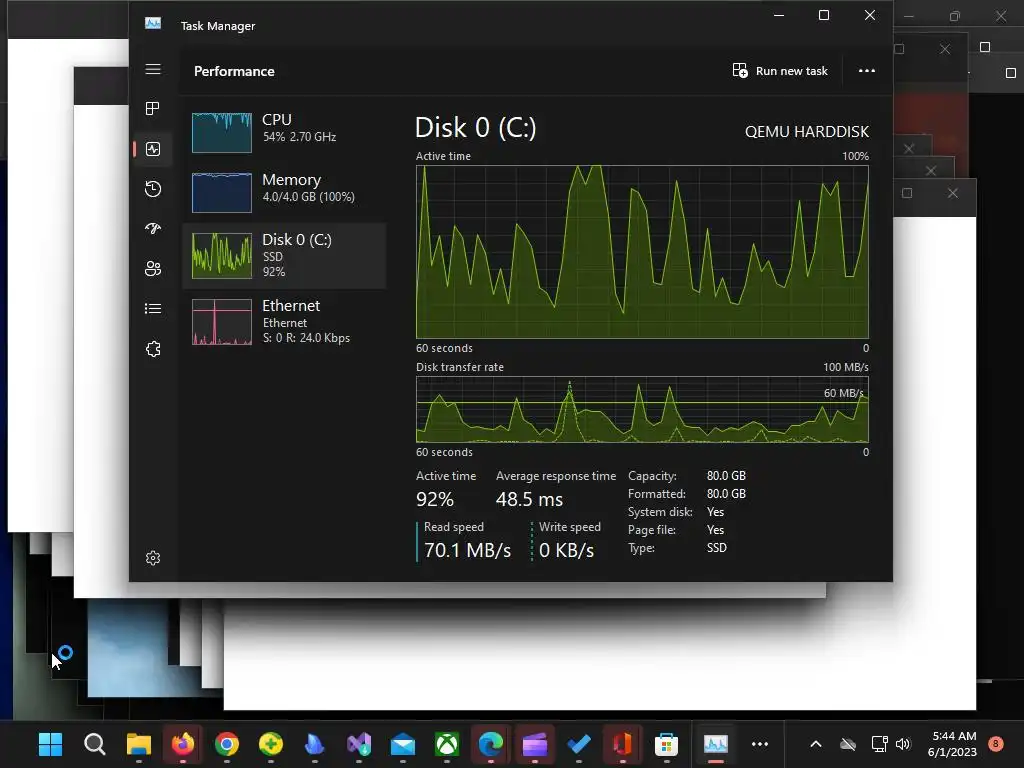The image size is (1024, 768).
Task: Click the 48.5 ms response time value
Action: click(529, 500)
